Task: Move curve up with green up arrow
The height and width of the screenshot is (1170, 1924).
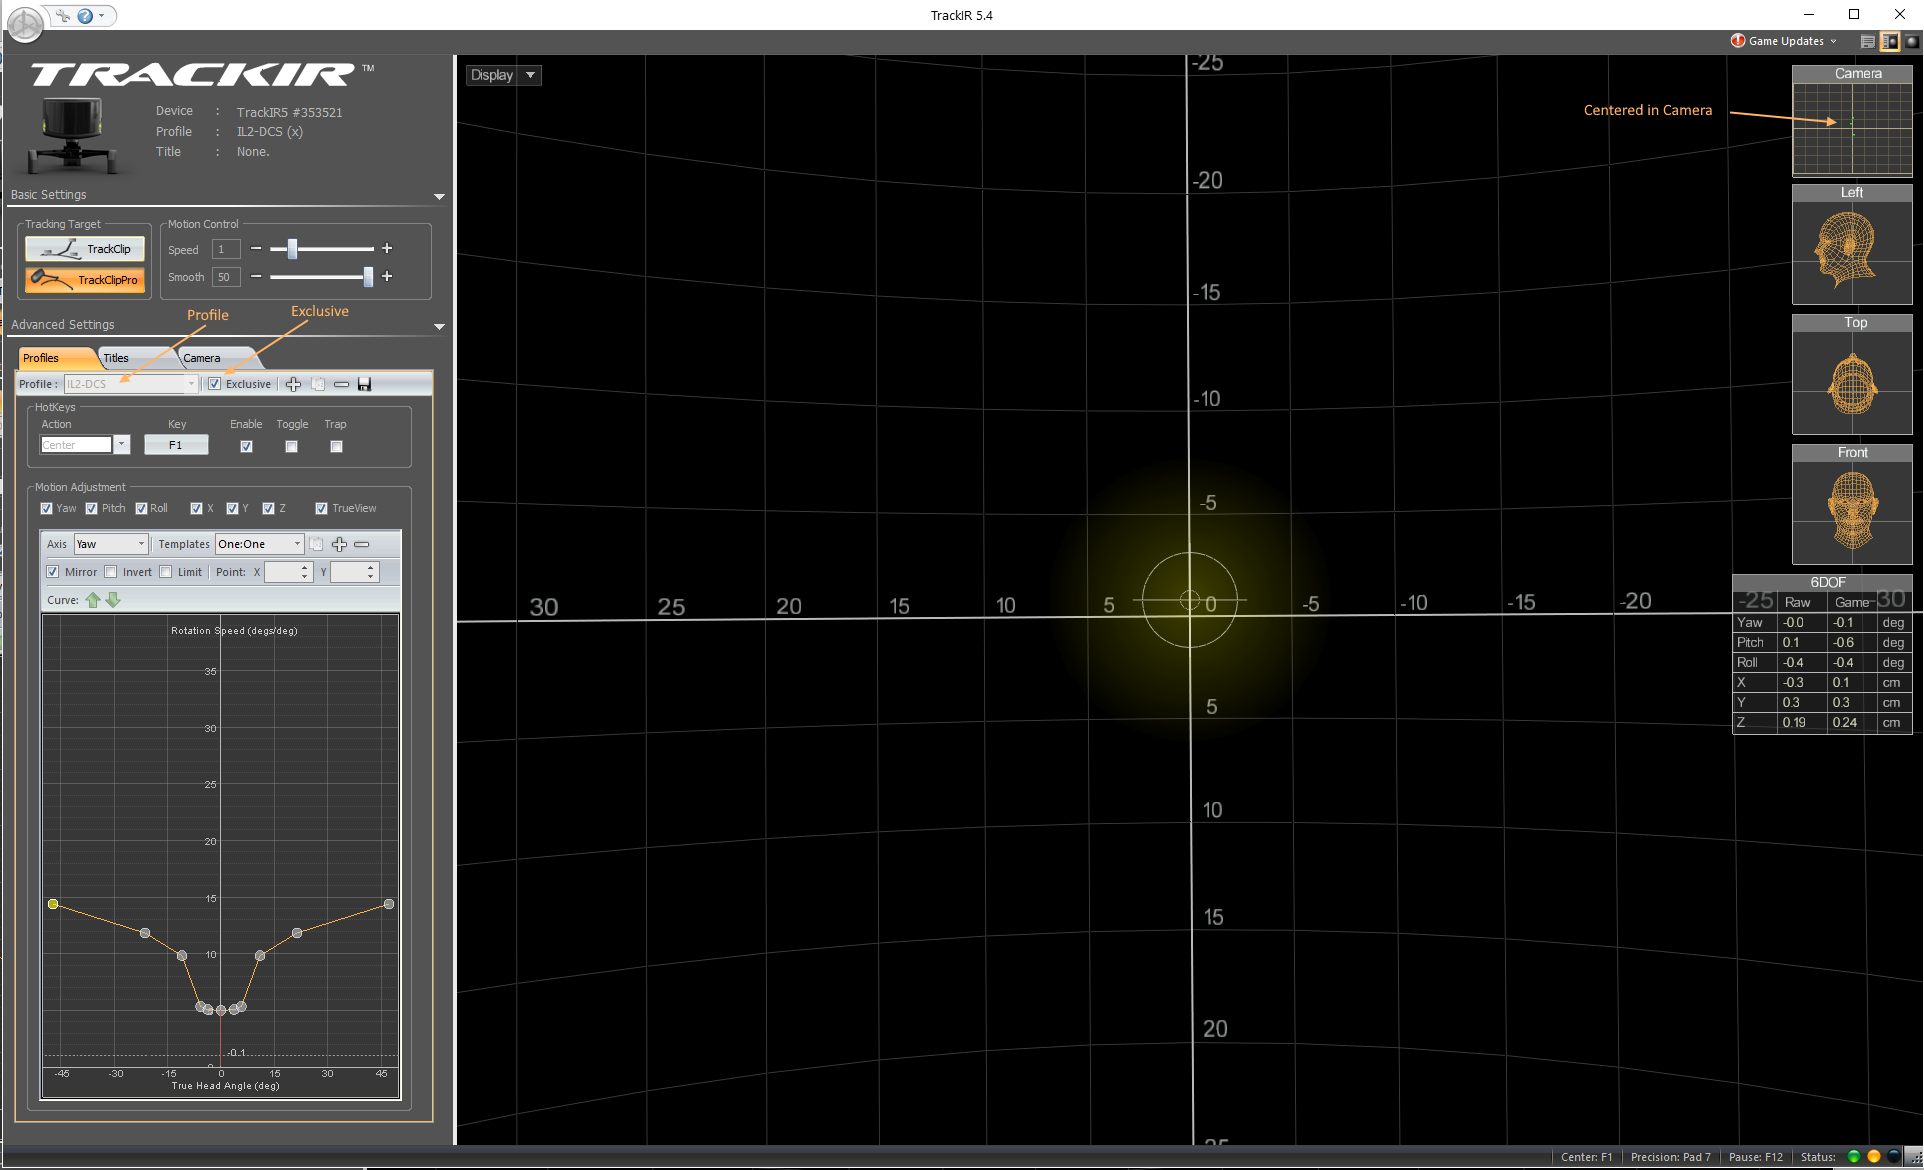Action: coord(93,600)
